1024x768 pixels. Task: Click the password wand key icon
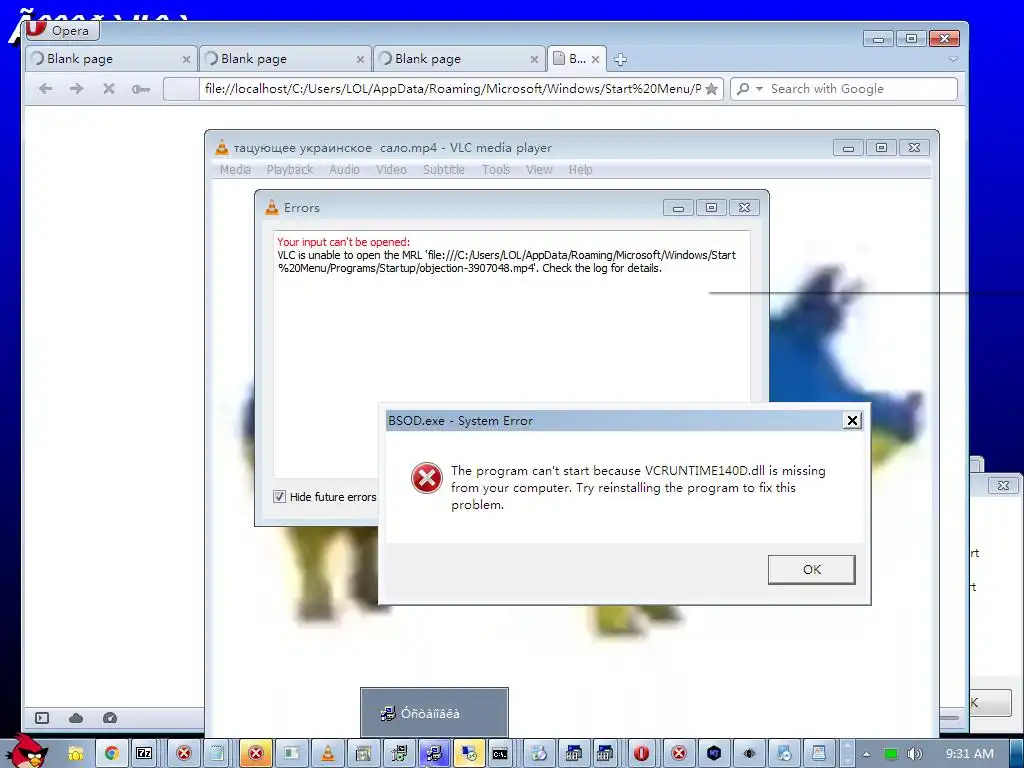[x=140, y=89]
